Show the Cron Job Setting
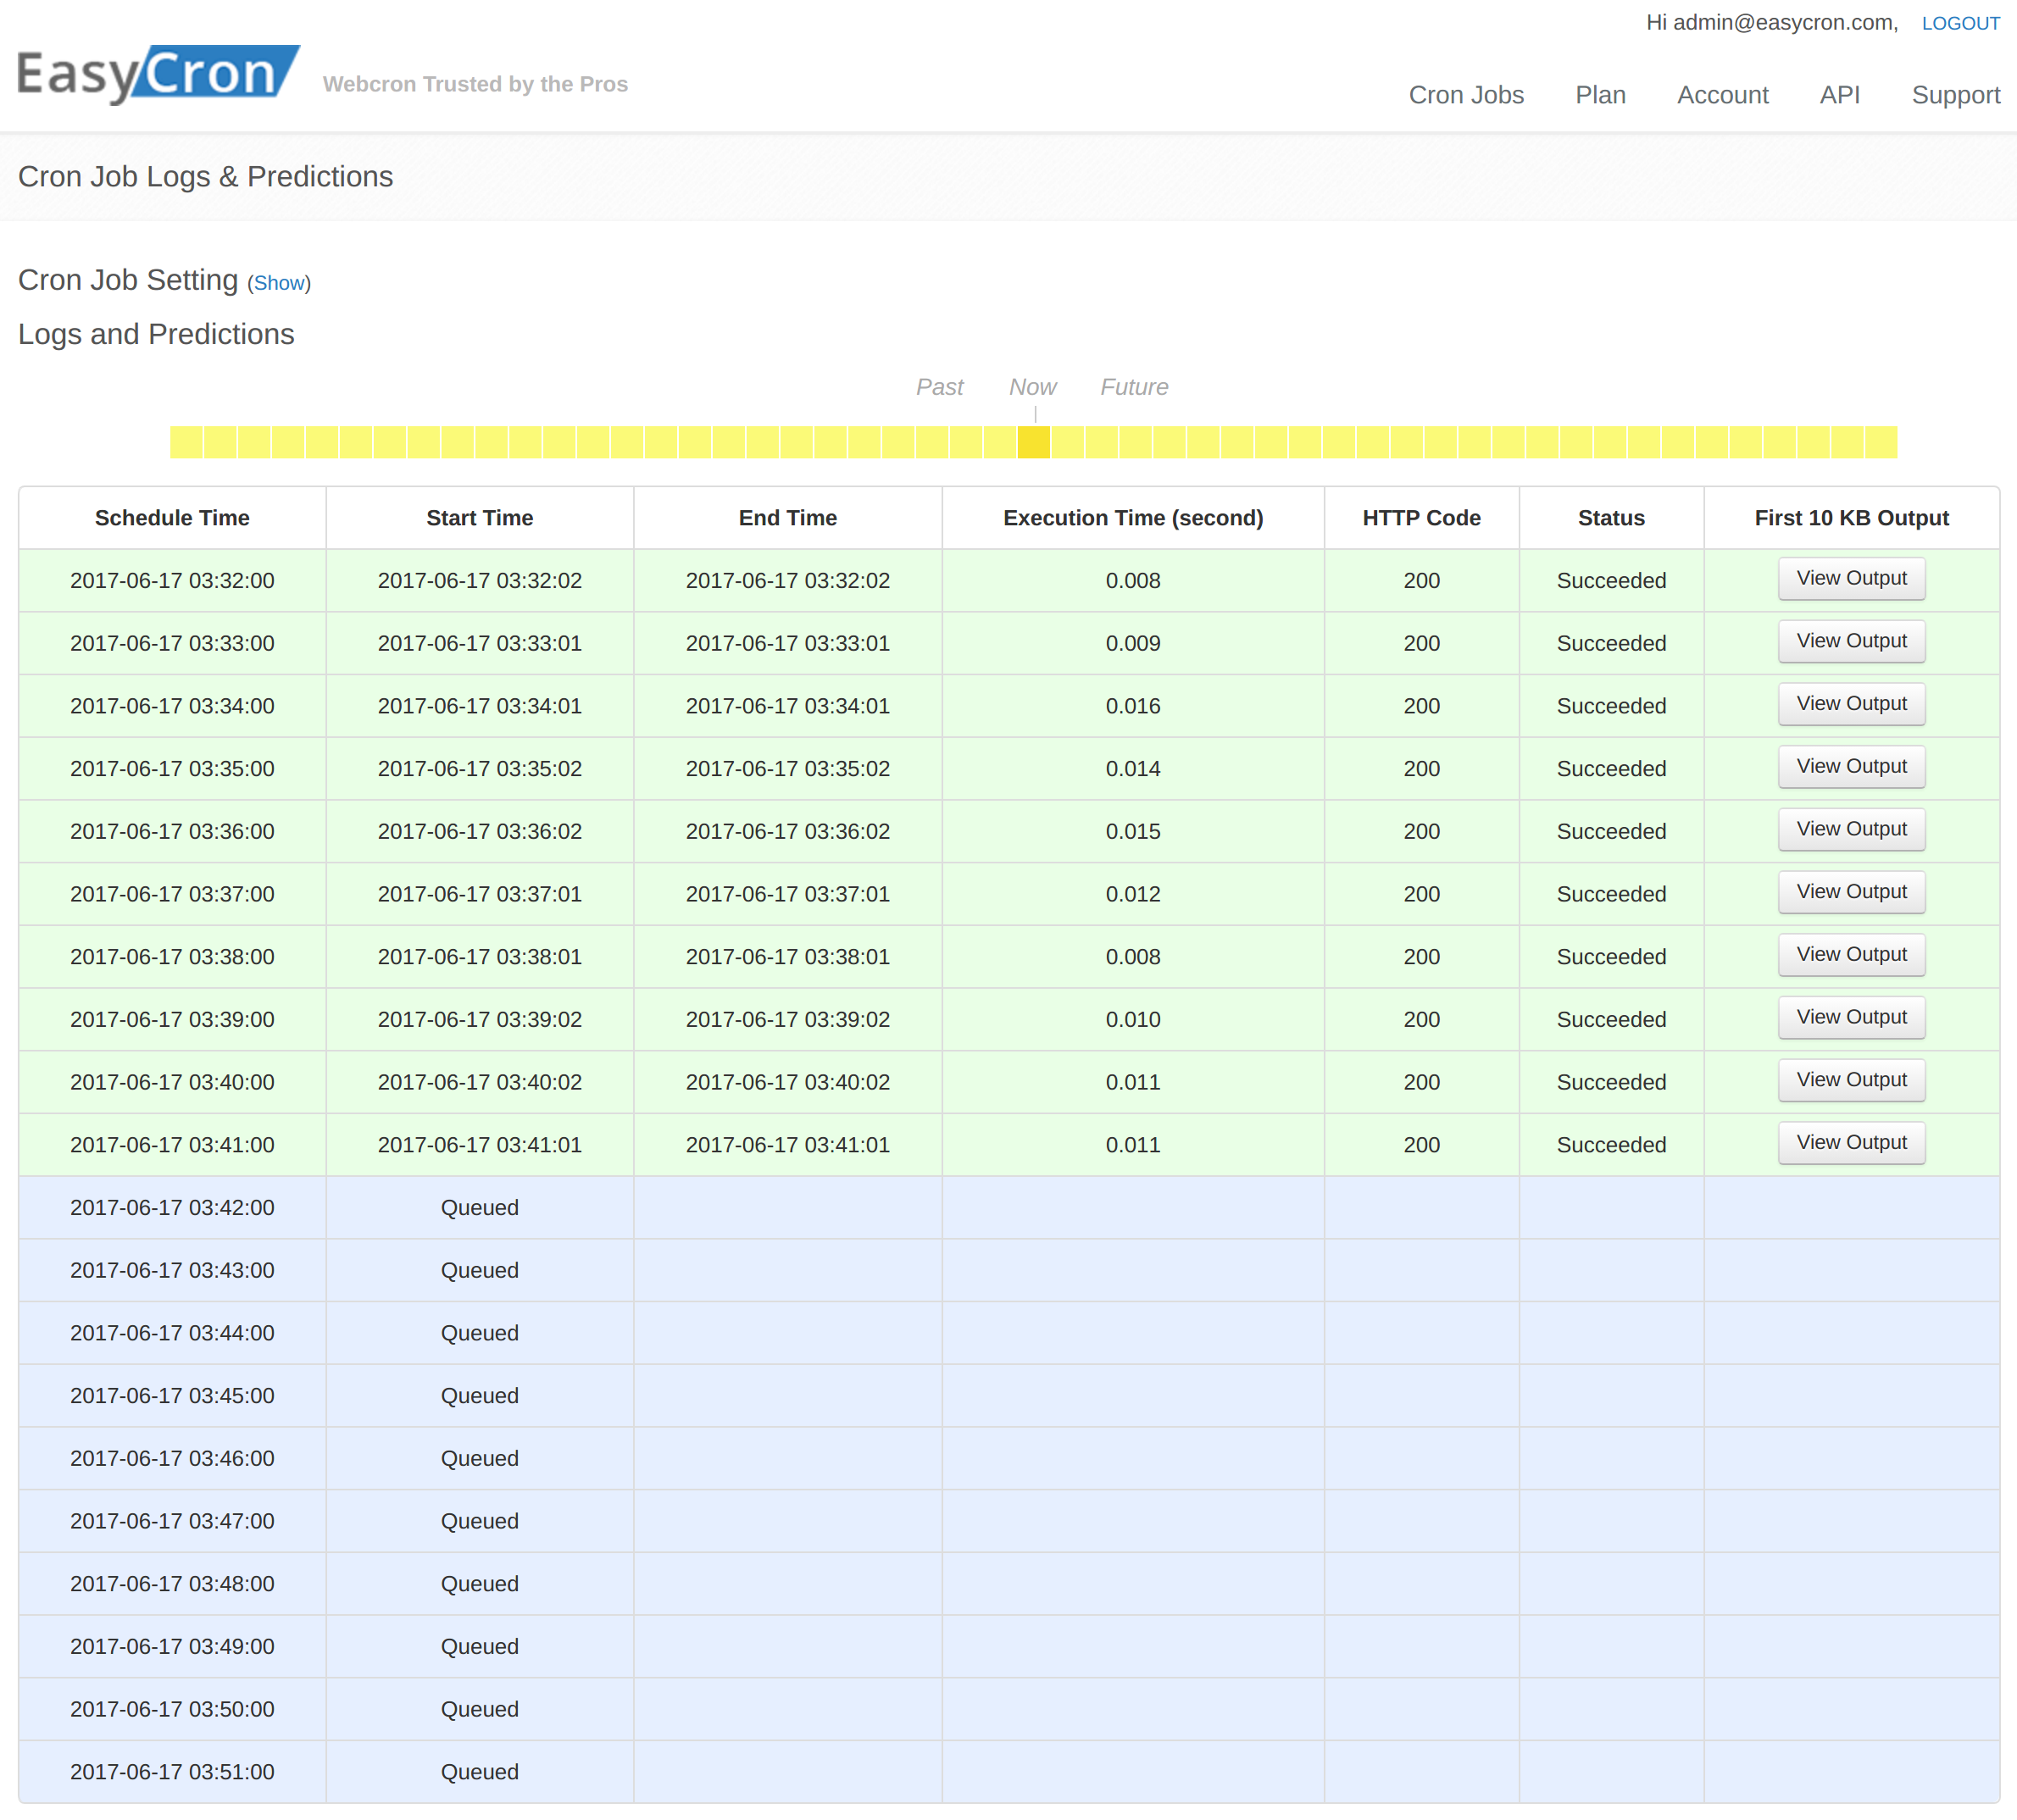This screenshot has width=2017, height=1820. (279, 283)
